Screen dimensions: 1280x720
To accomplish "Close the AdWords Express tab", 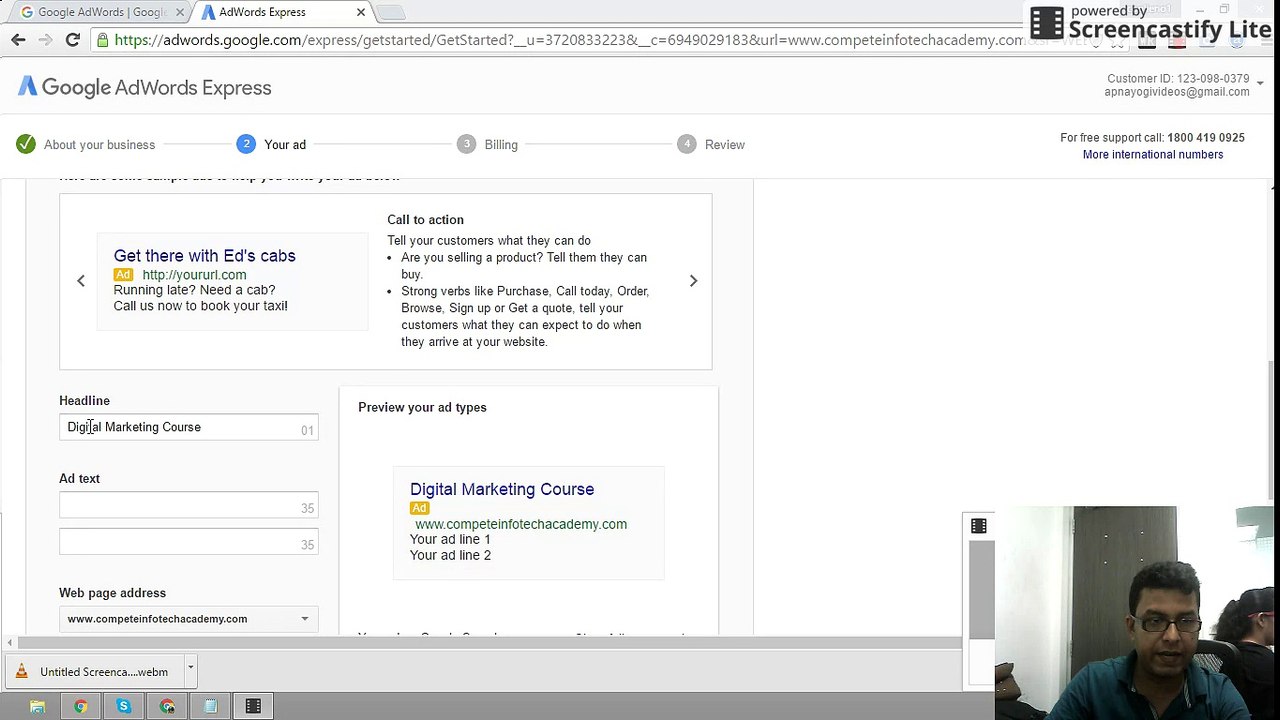I will [x=361, y=12].
